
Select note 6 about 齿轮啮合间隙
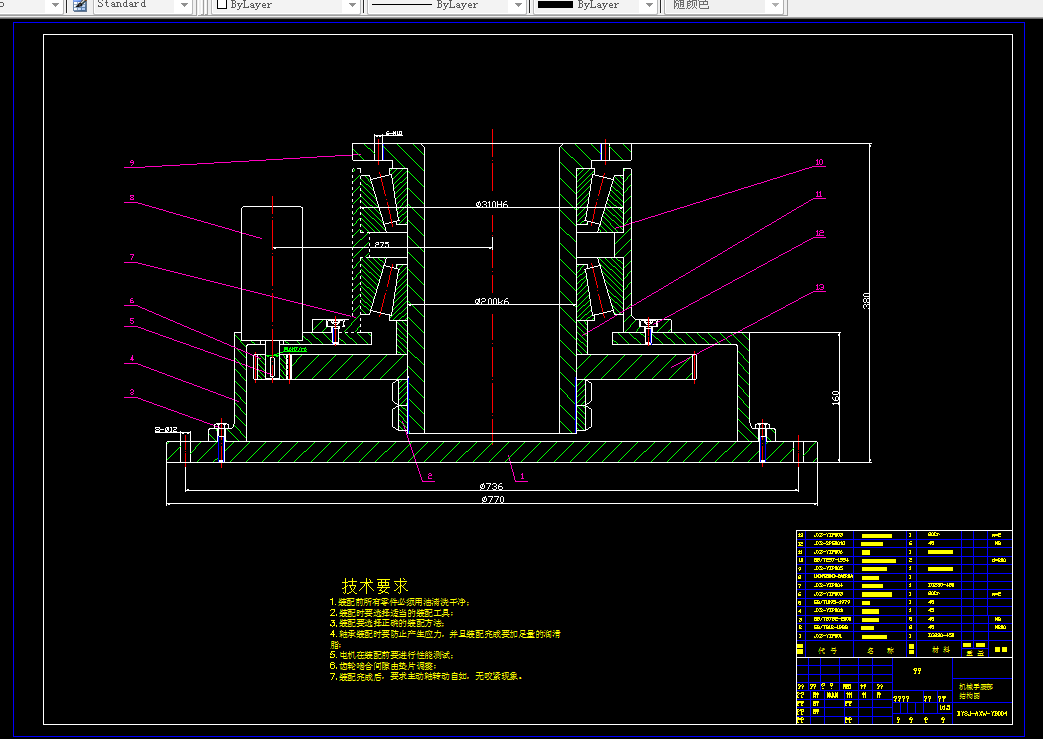click(x=383, y=666)
